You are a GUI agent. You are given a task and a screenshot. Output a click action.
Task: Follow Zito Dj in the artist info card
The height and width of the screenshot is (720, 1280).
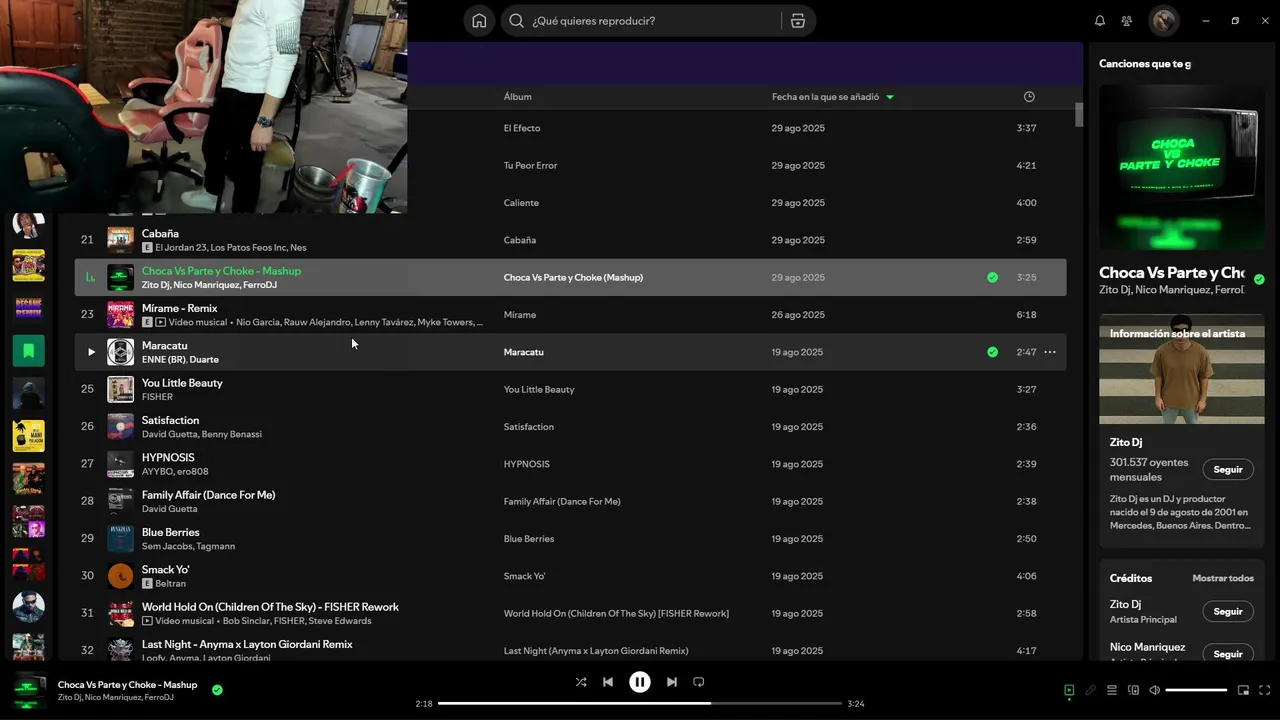[1228, 469]
